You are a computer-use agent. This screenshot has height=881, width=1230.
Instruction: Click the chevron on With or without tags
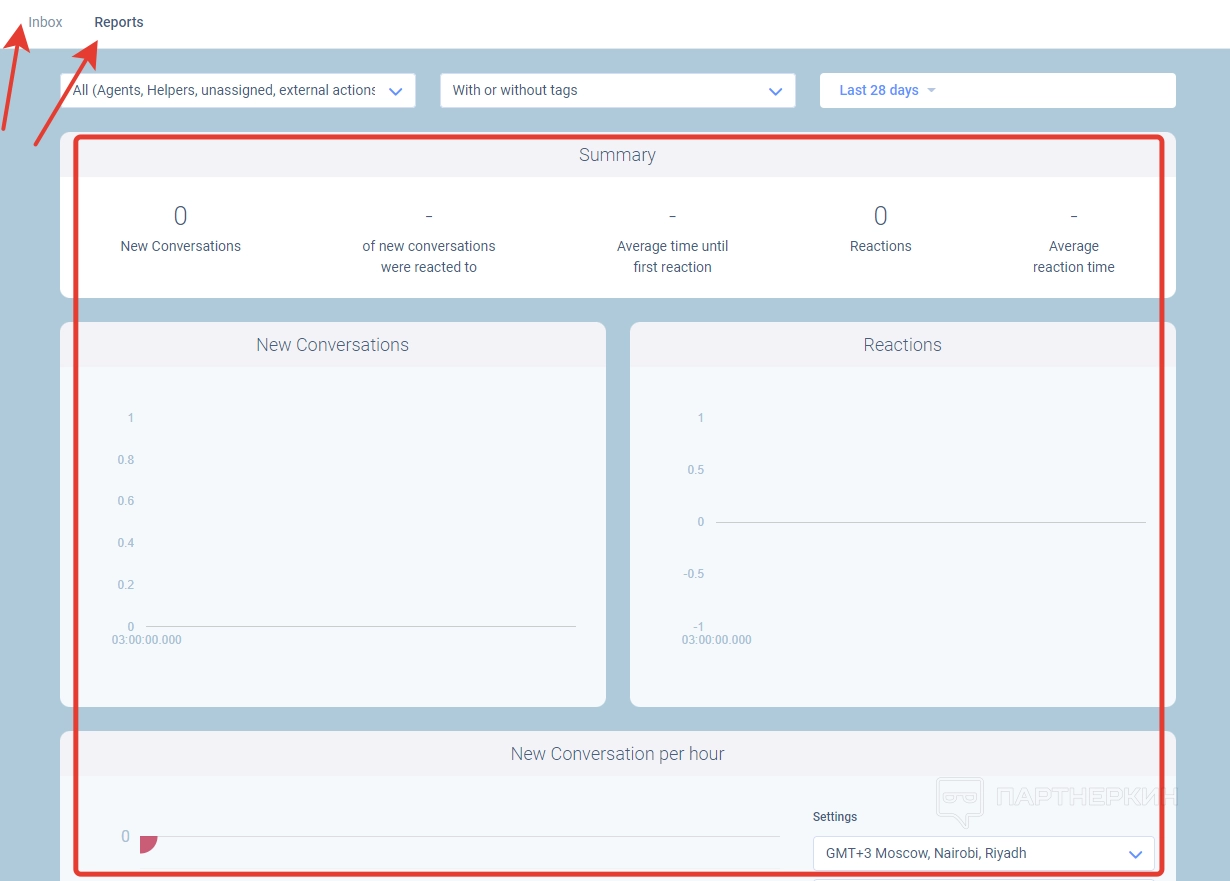coord(775,91)
